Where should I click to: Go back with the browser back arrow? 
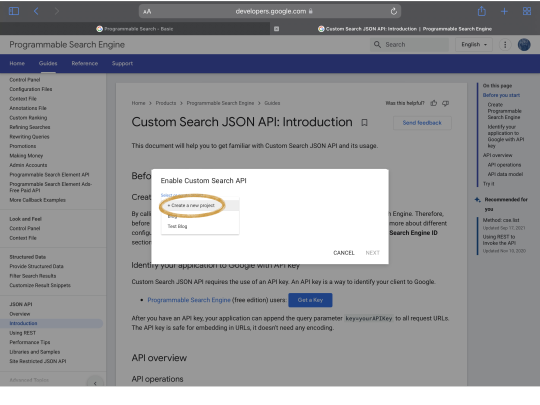[36, 11]
